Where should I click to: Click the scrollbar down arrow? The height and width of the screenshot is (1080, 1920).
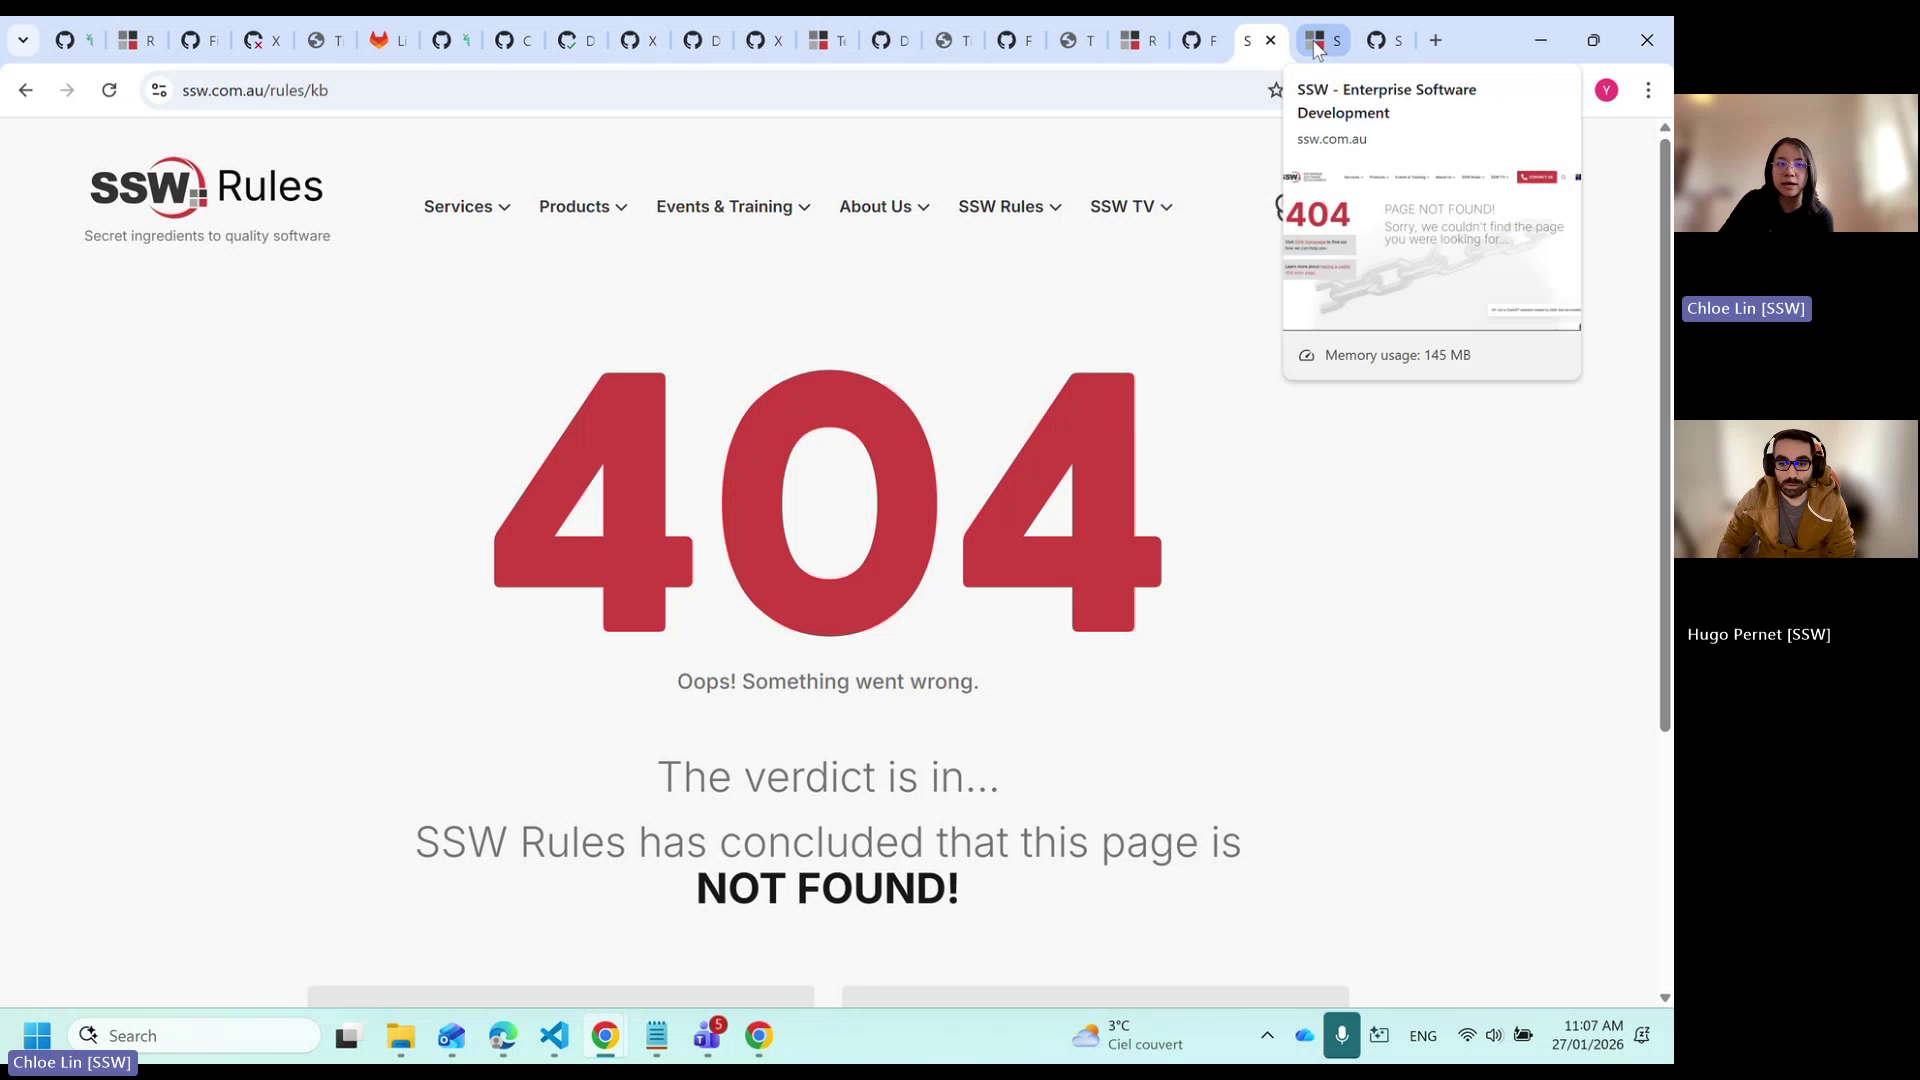tap(1665, 998)
